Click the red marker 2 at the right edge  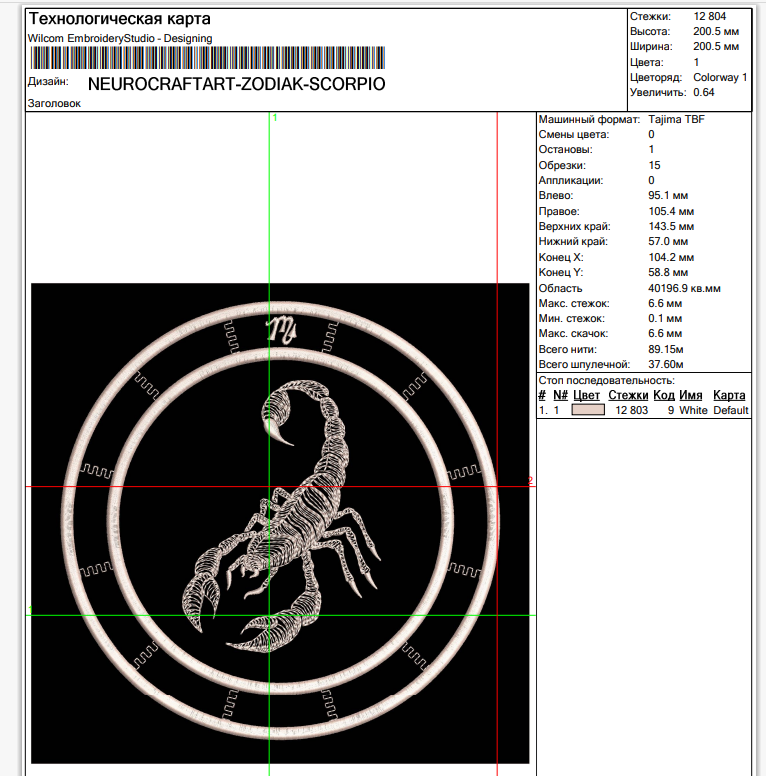(x=530, y=482)
